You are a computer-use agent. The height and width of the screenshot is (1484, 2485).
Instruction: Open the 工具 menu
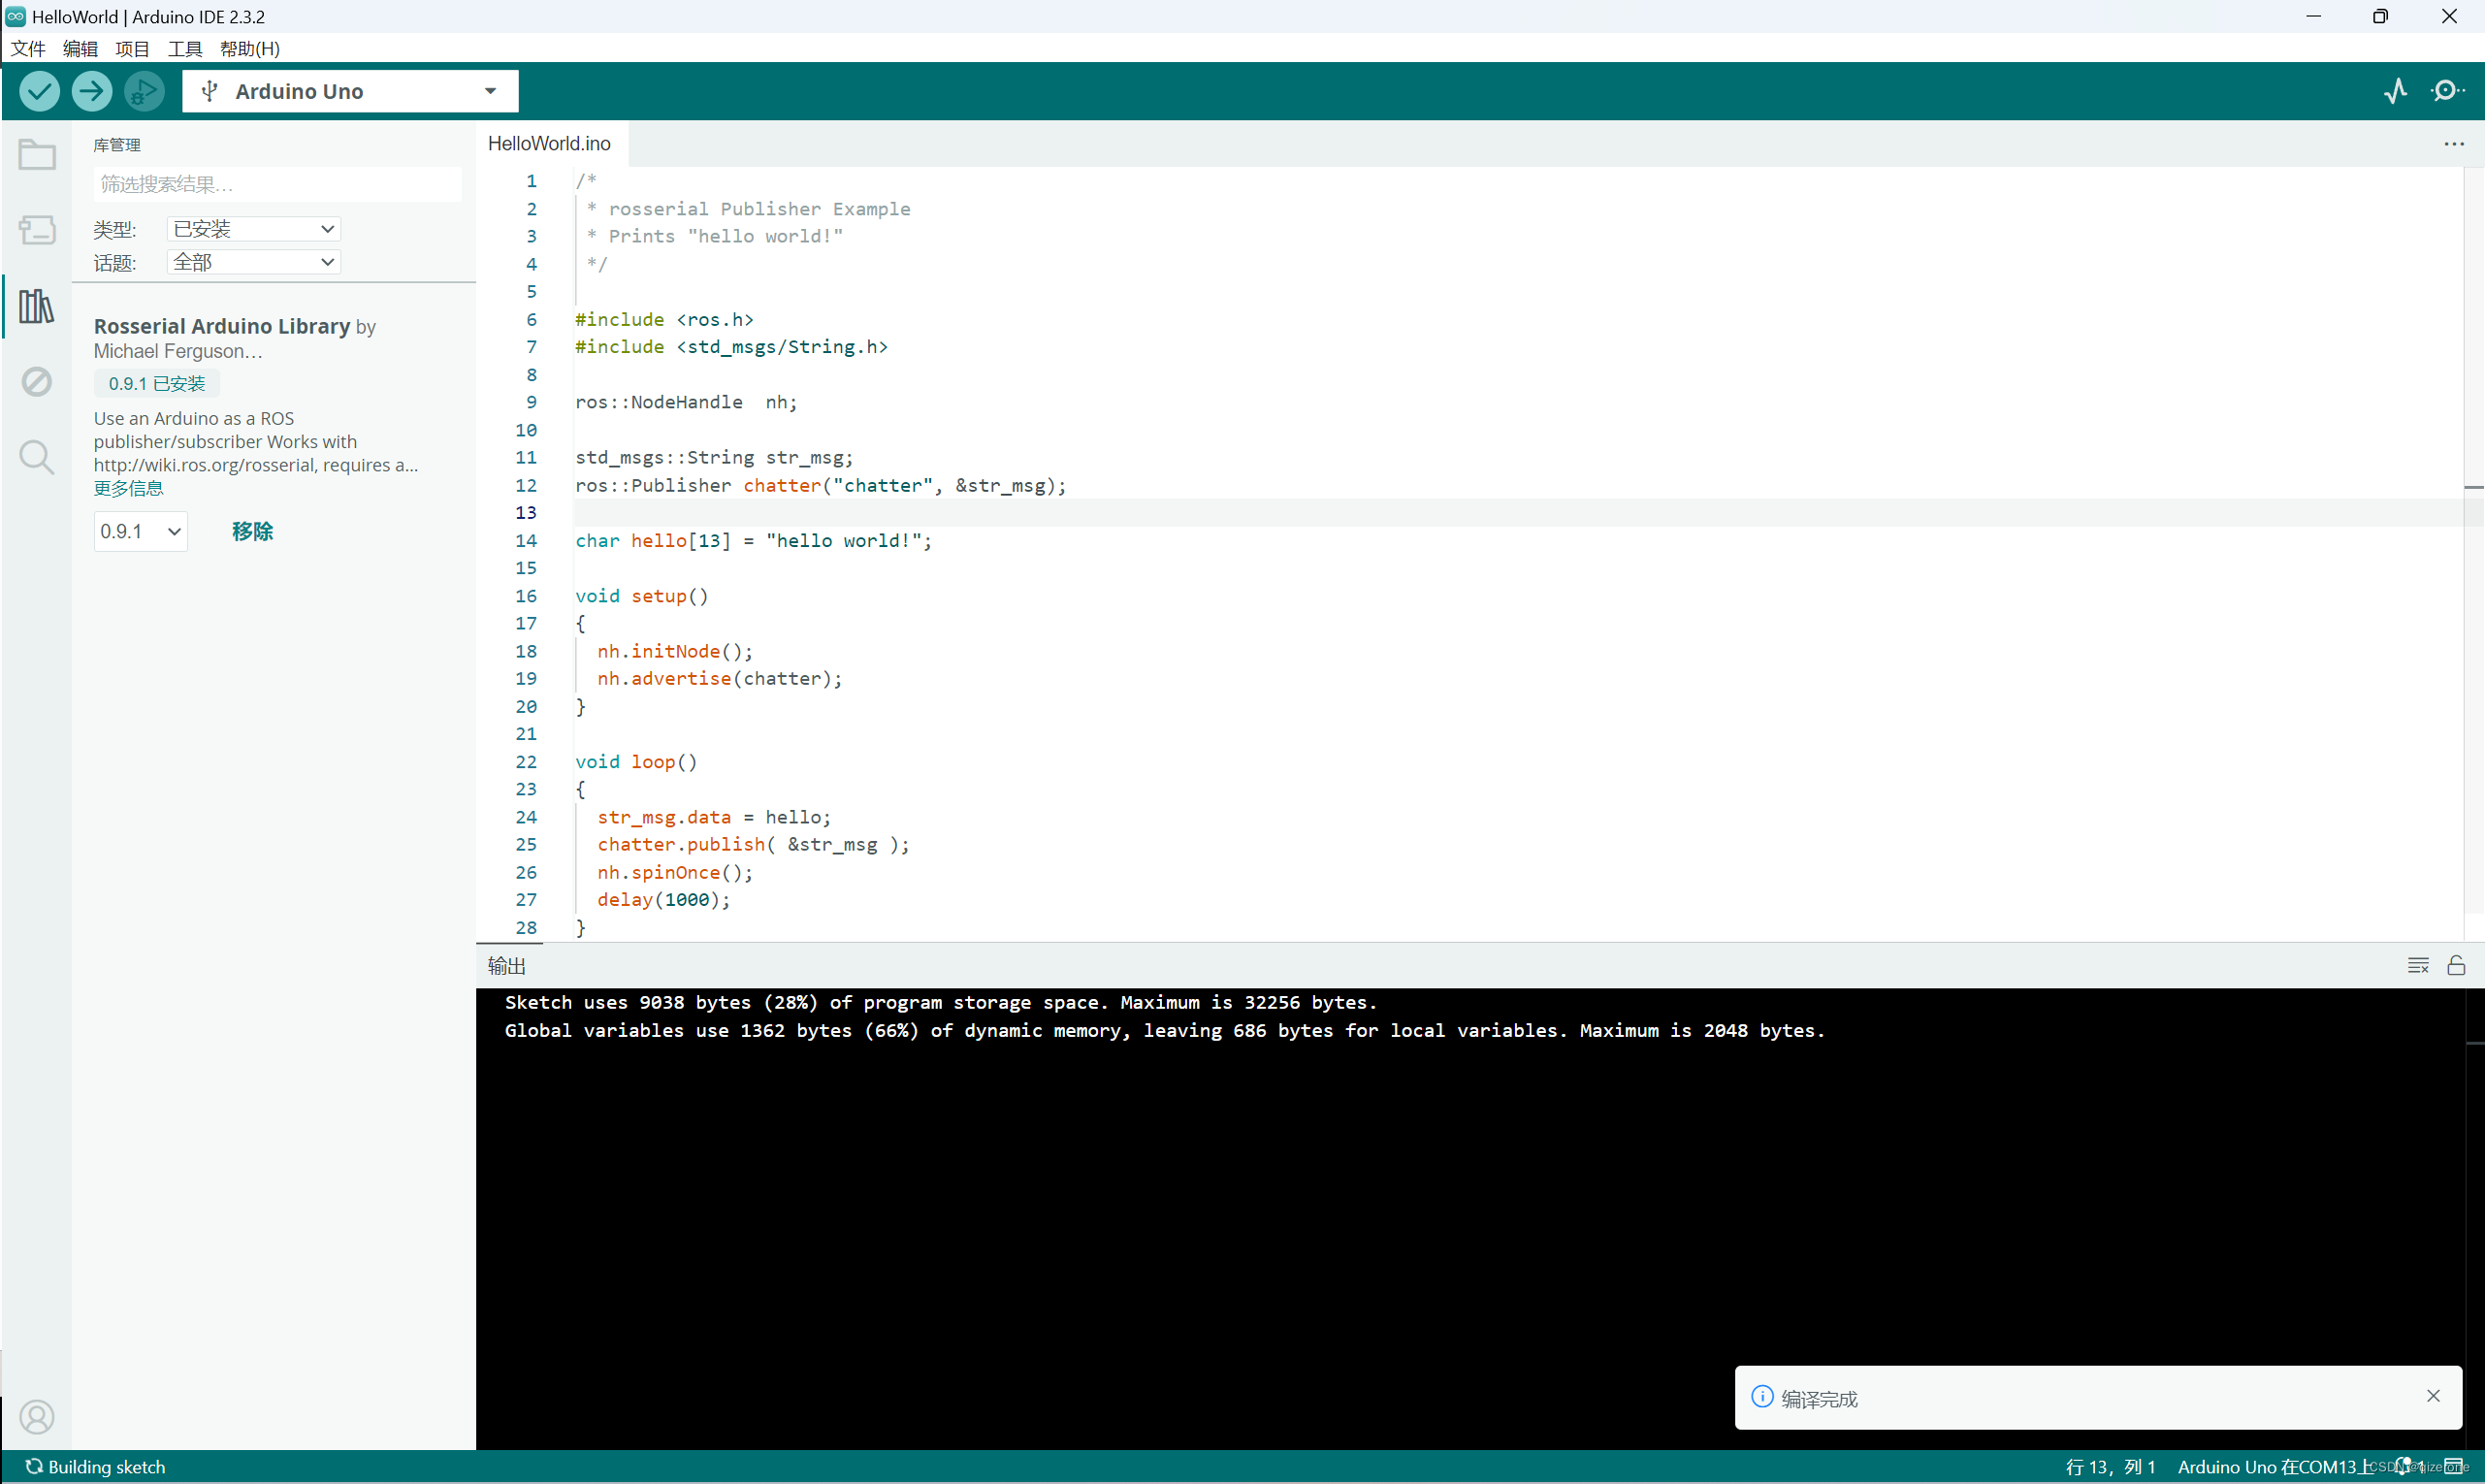click(x=184, y=48)
